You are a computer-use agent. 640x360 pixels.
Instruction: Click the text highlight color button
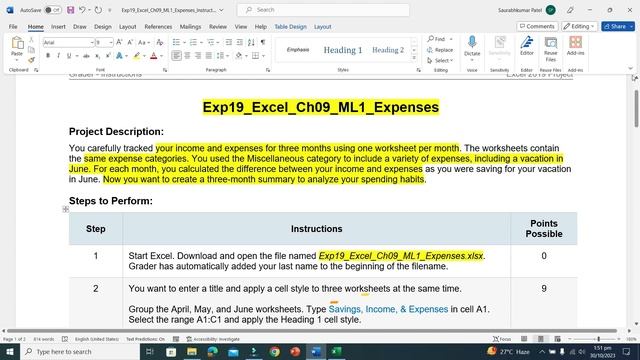(x=136, y=56)
